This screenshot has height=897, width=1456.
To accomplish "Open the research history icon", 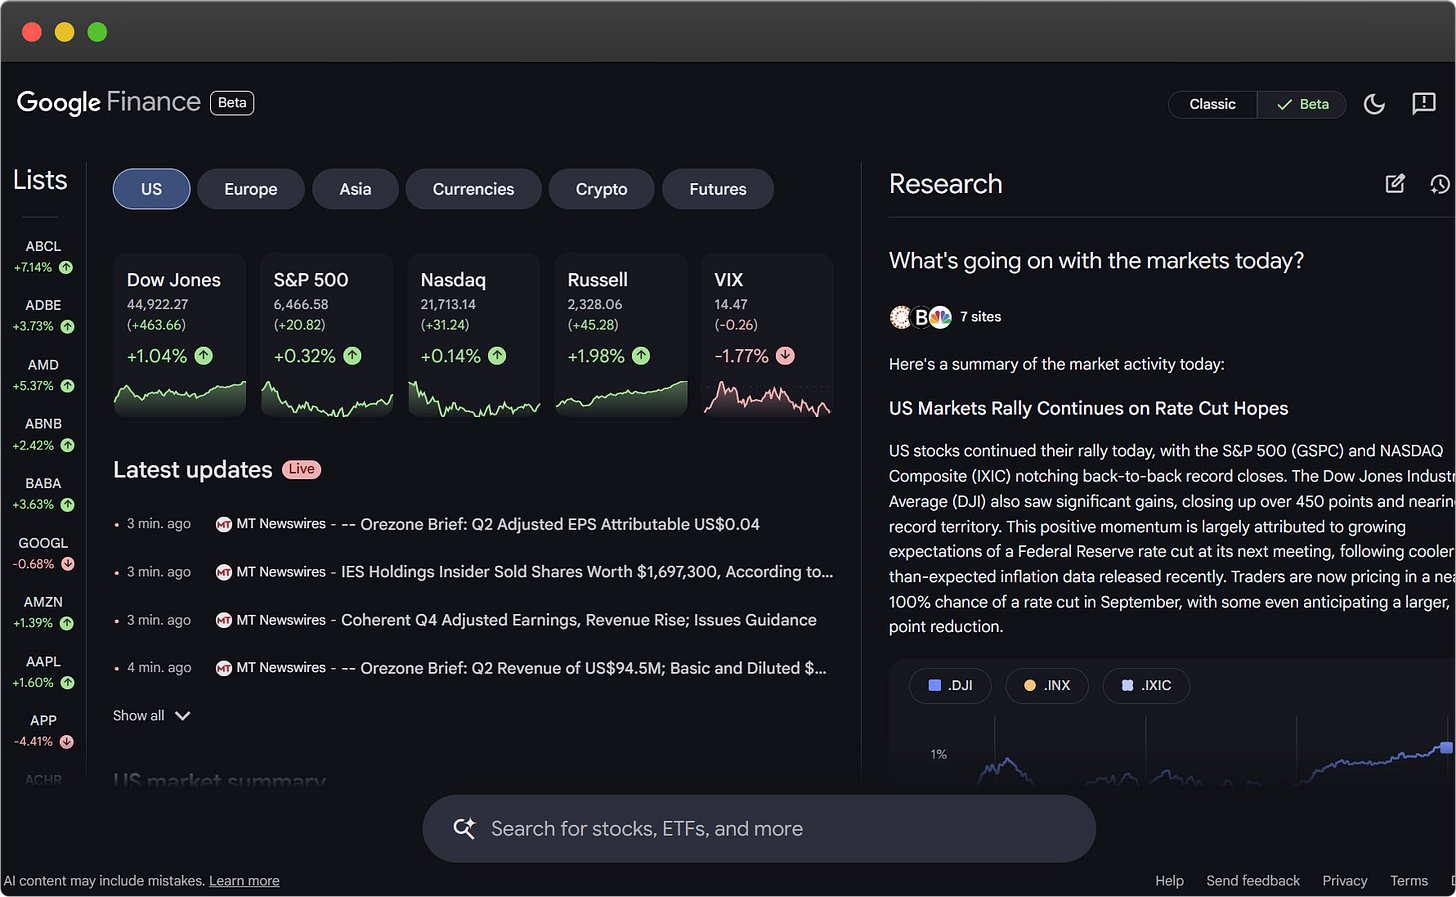I will pyautogui.click(x=1440, y=184).
